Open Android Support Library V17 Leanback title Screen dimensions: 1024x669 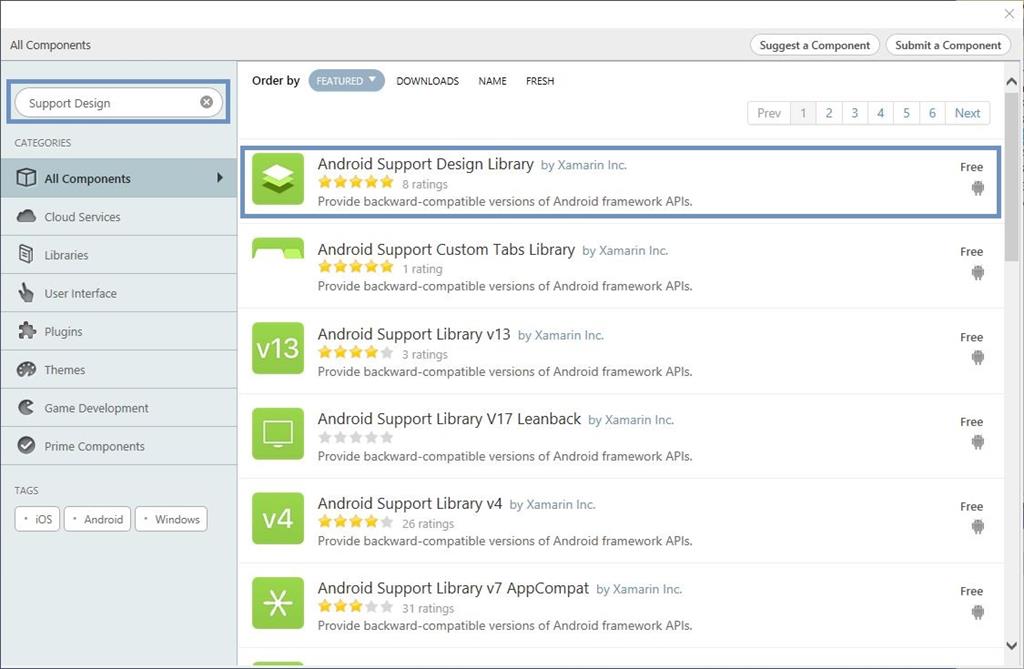[449, 419]
